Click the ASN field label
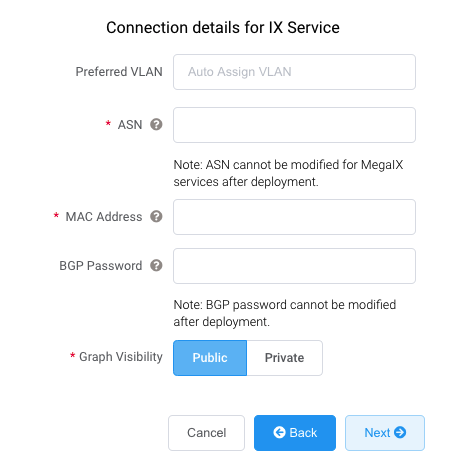This screenshot has height=465, width=451. (x=130, y=125)
